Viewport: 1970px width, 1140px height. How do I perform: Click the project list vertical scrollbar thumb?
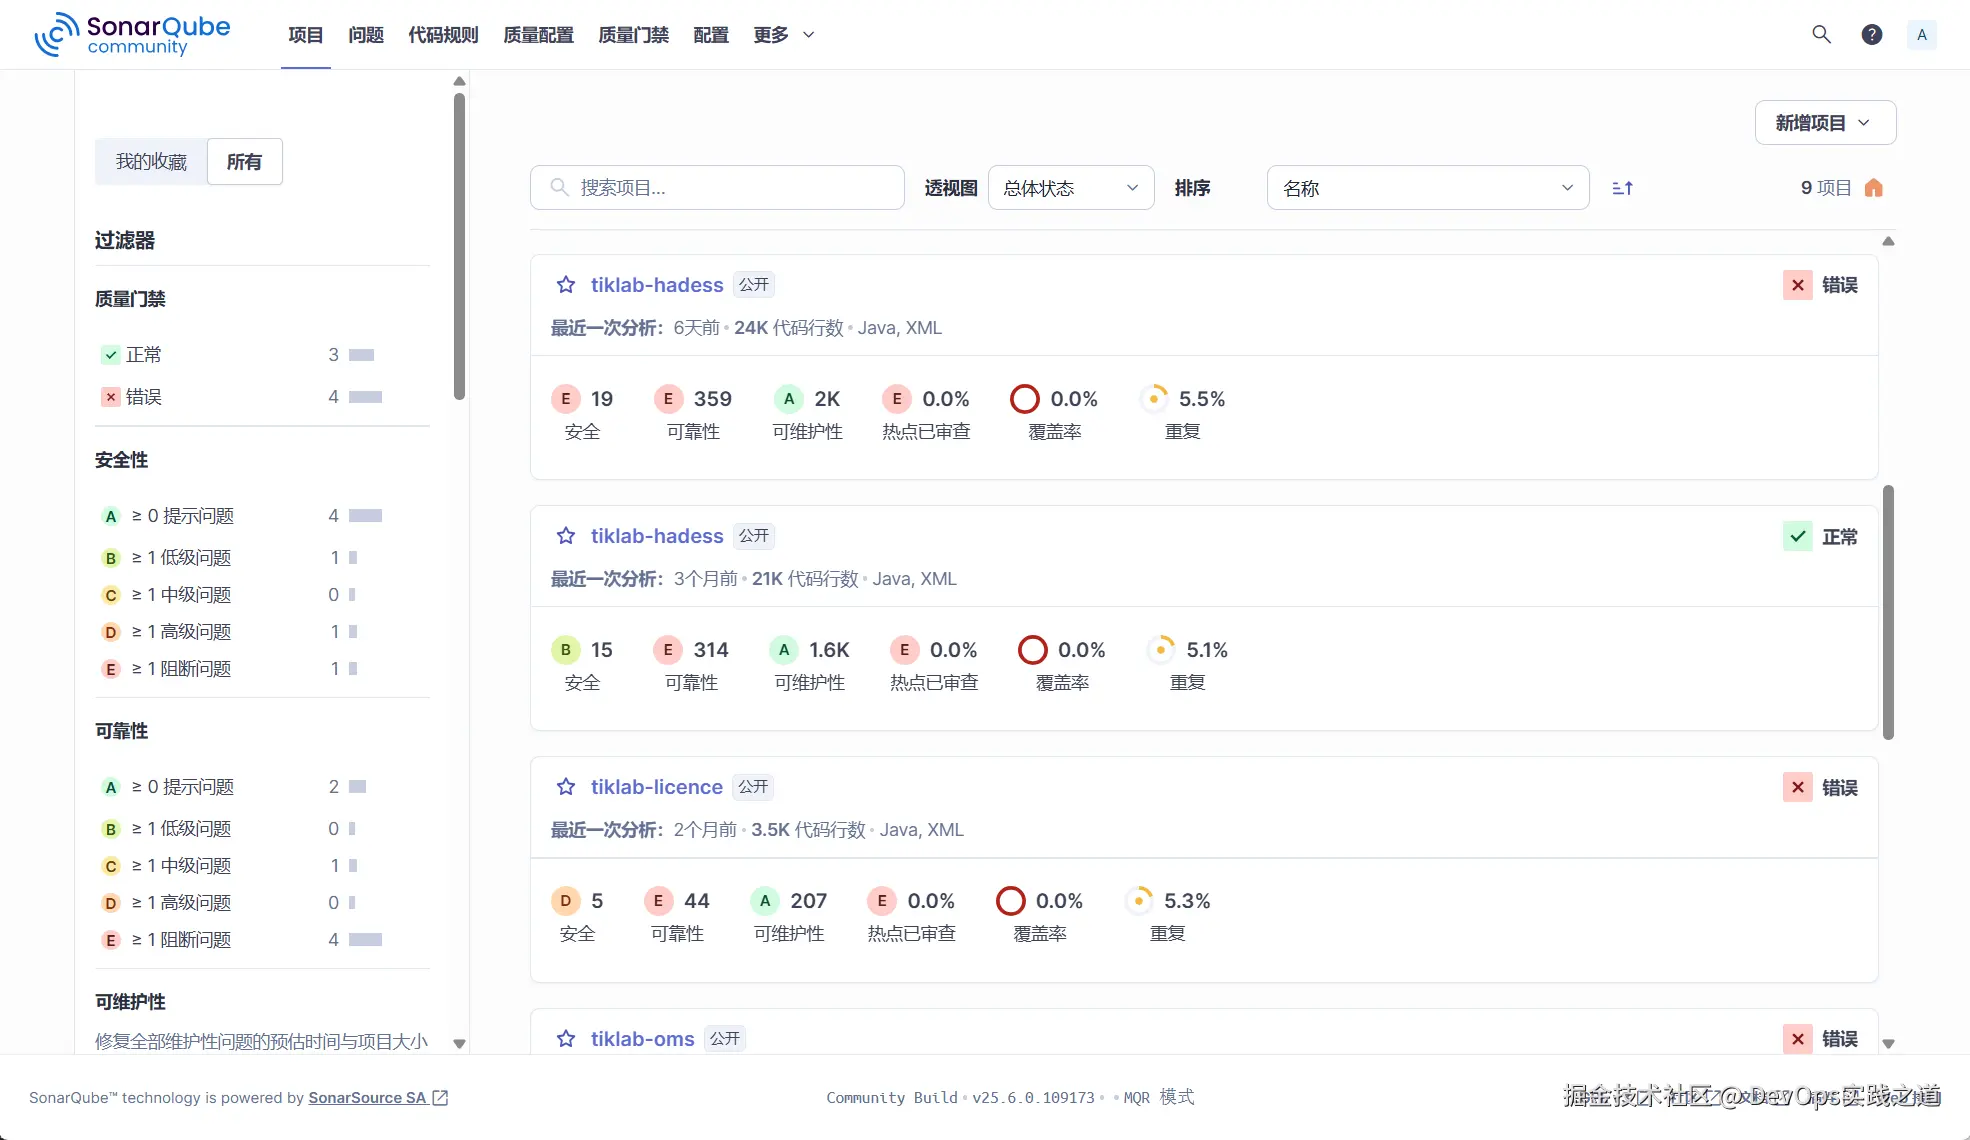pos(1888,612)
